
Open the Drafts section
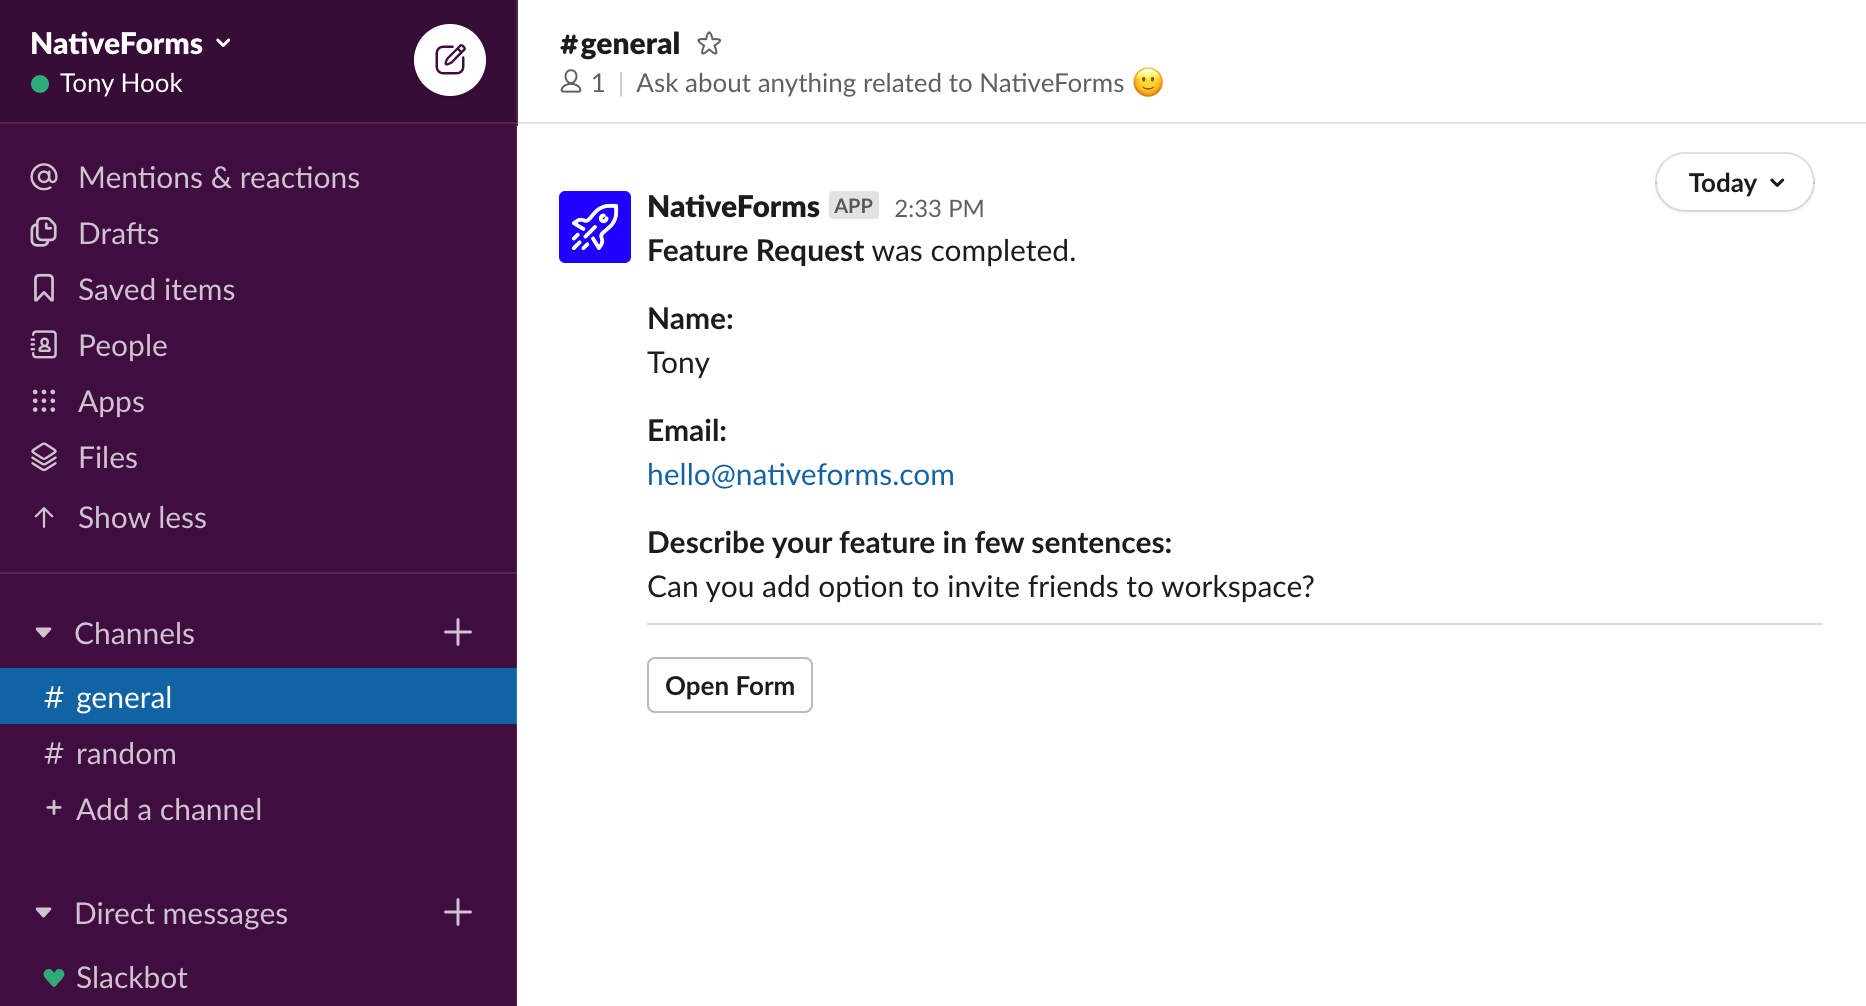pos(118,234)
